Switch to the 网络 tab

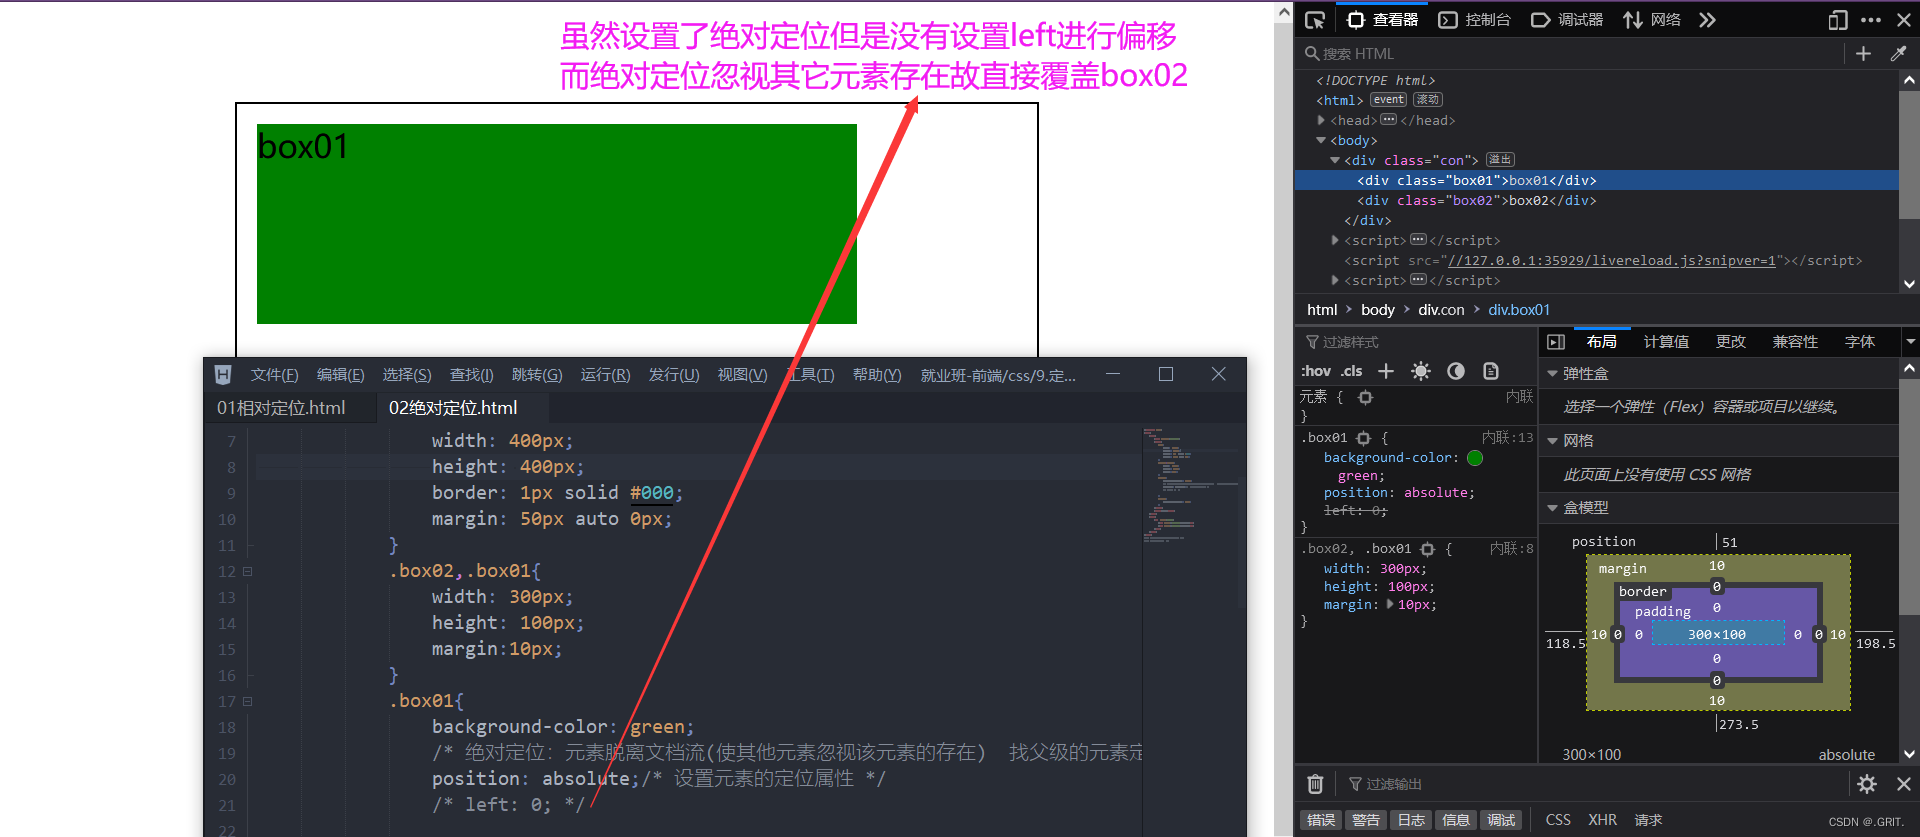click(1652, 20)
